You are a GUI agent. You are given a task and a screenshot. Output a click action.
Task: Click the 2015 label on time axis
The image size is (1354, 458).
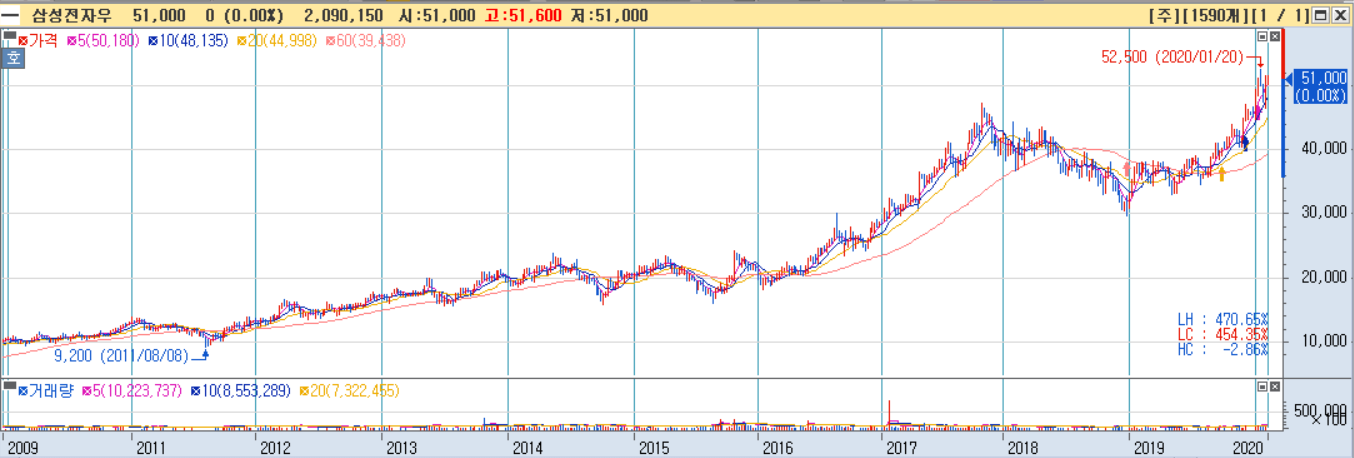[x=652, y=447]
